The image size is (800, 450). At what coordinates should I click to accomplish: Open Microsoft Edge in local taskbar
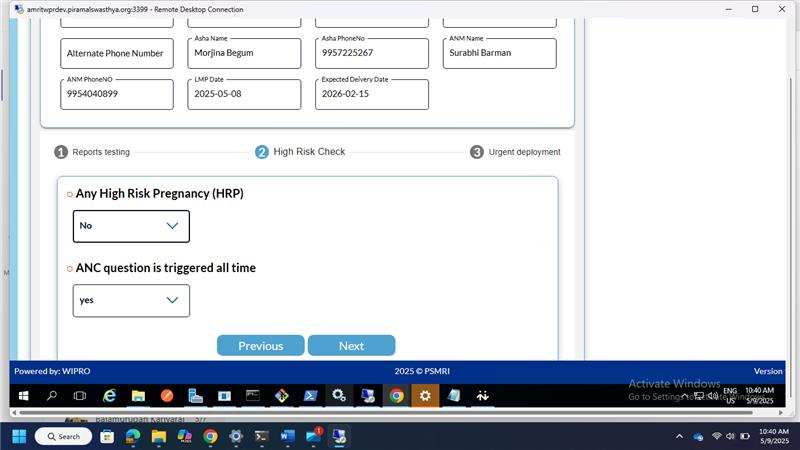pos(133,437)
